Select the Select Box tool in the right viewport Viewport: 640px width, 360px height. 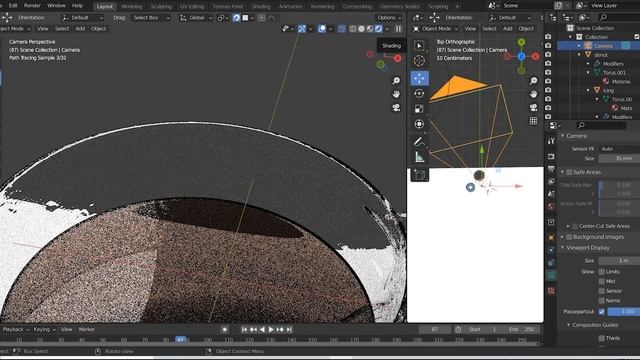(x=419, y=45)
